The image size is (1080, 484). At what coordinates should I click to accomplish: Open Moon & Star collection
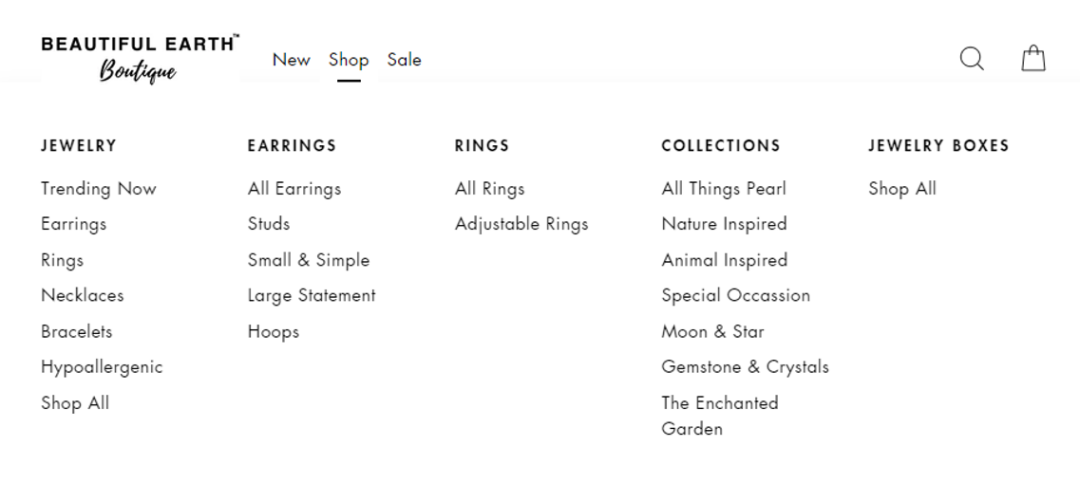pyautogui.click(x=713, y=331)
